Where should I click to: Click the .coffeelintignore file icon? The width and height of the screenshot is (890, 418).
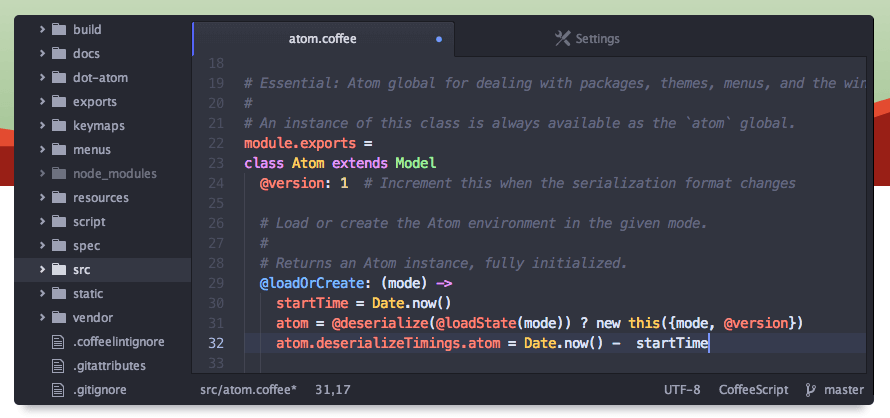[57, 342]
